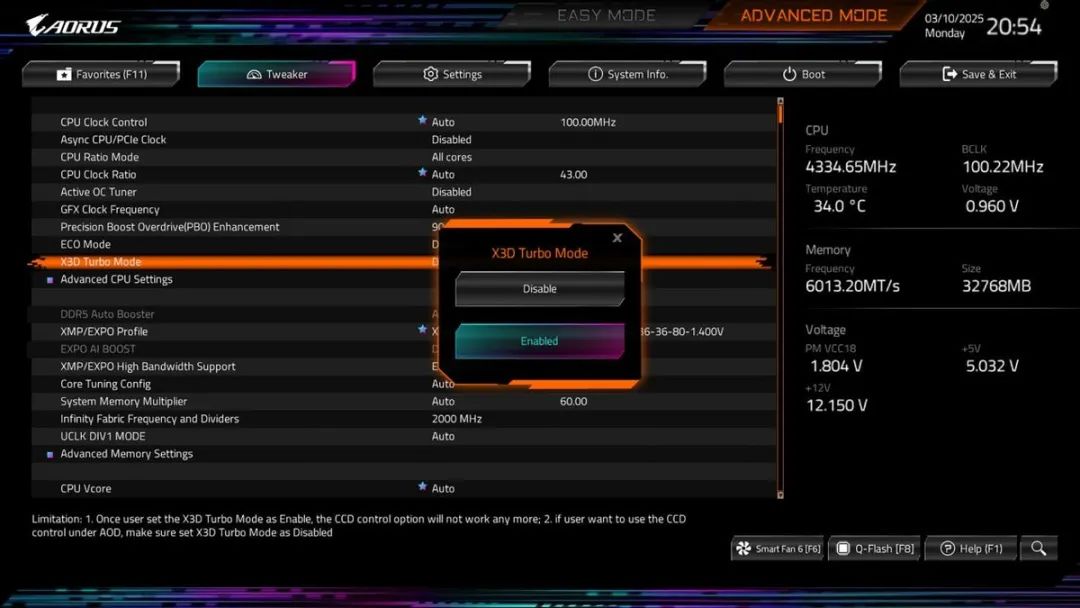Click the AORUS logo
The height and width of the screenshot is (608, 1080).
73,25
